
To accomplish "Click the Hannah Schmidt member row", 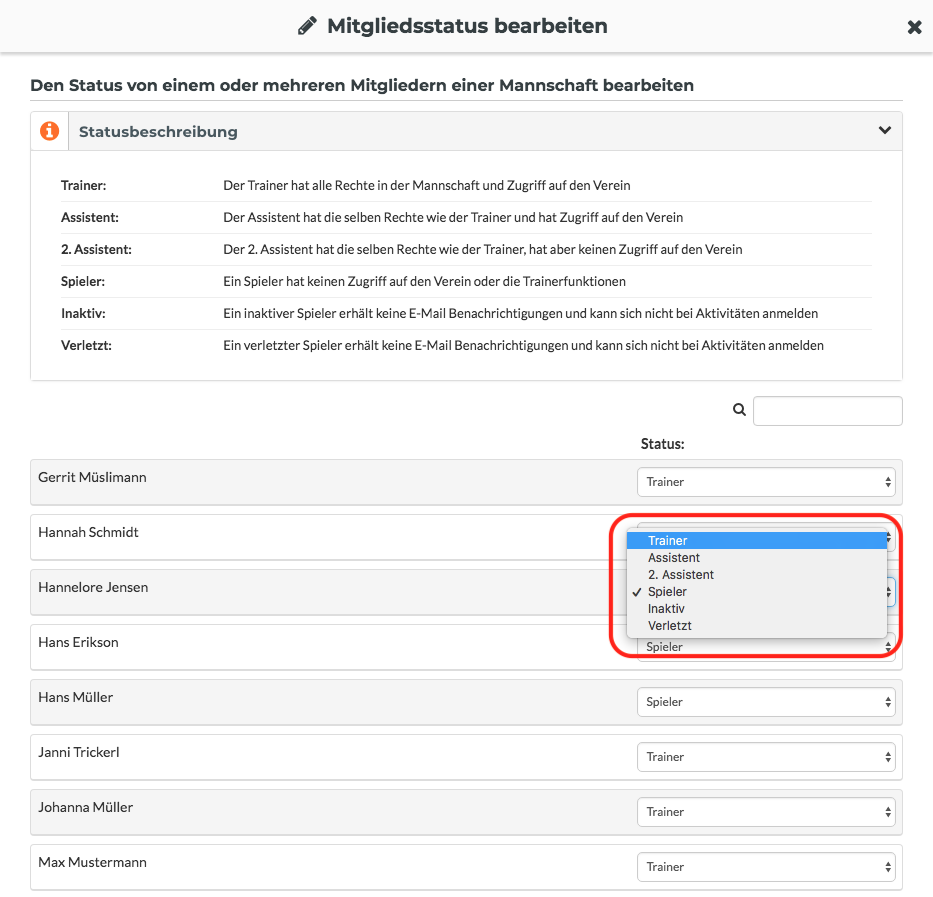I will coord(321,537).
